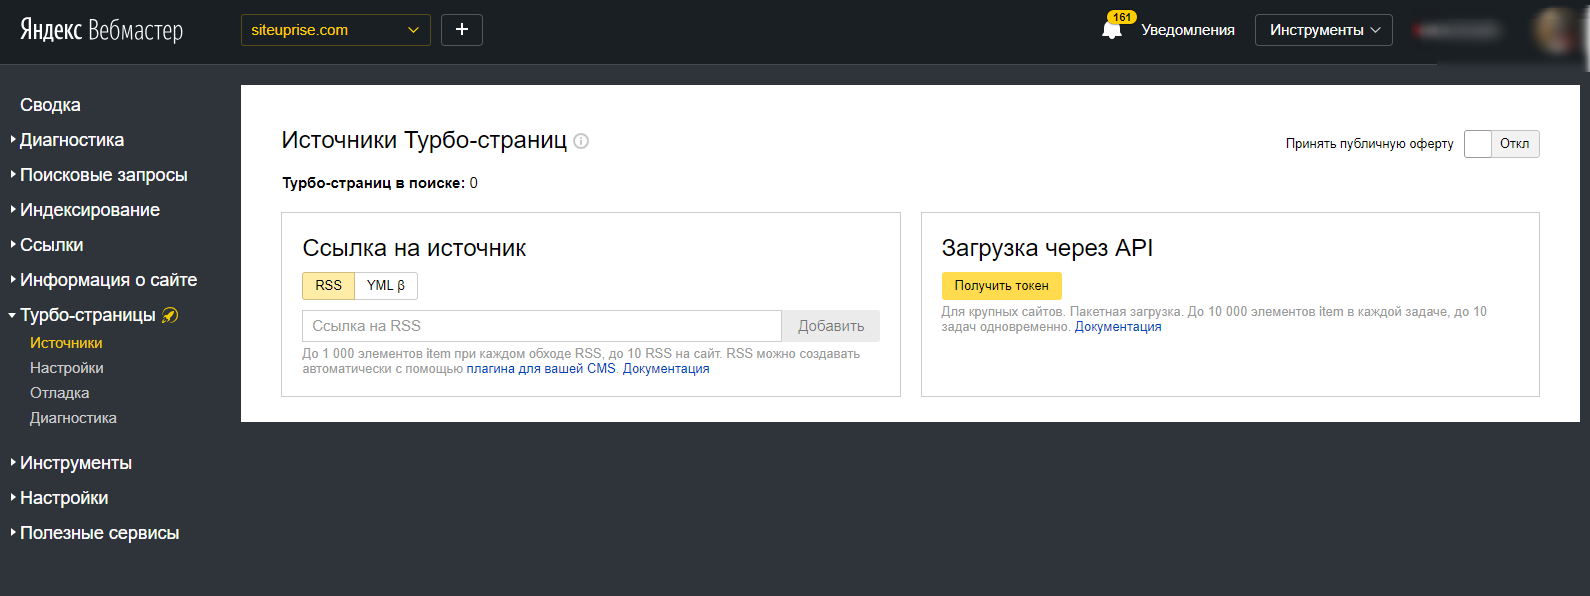Open Настройки under Турбо-страницы
This screenshot has width=1590, height=596.
pos(67,368)
